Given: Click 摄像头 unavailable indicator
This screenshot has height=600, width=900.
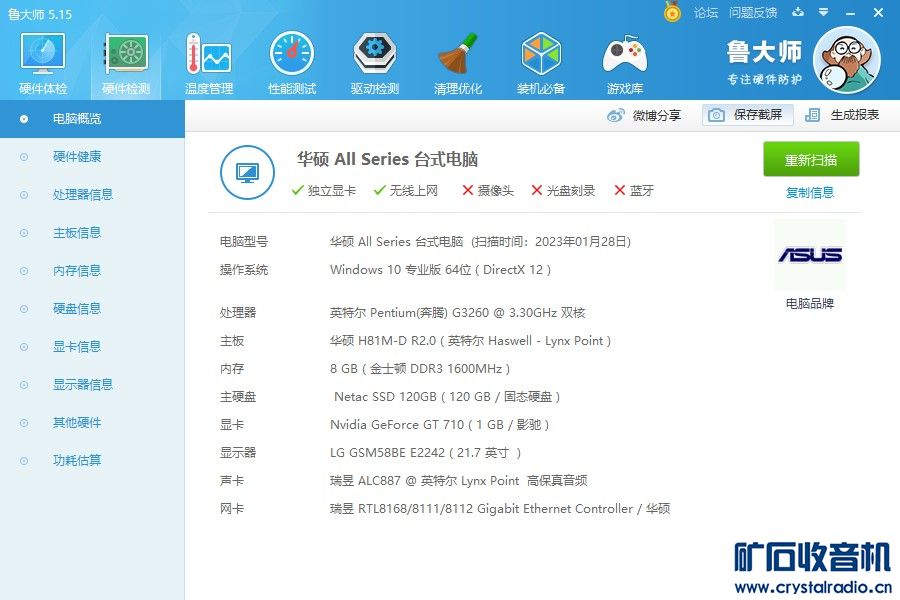Looking at the screenshot, I should click(x=488, y=191).
